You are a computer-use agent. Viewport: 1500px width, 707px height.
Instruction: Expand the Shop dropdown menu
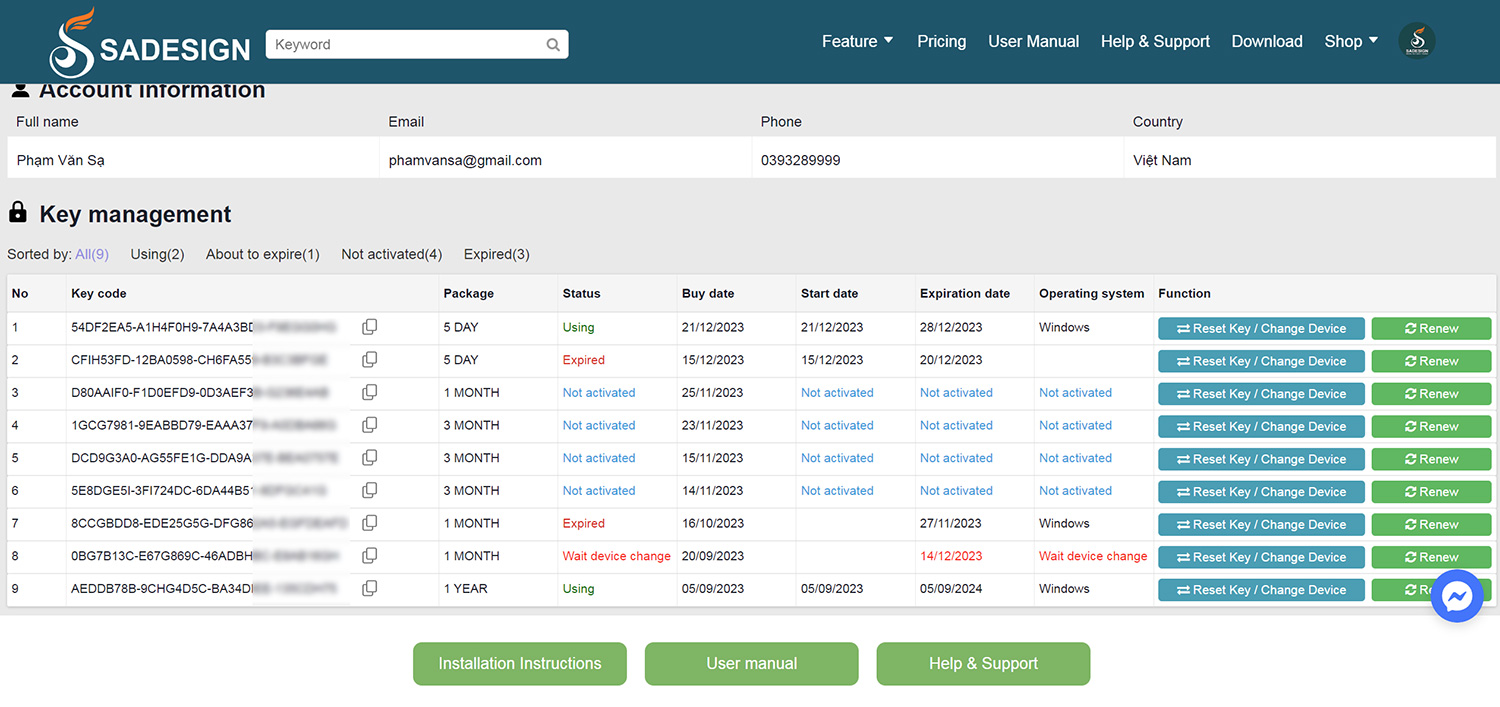1351,41
